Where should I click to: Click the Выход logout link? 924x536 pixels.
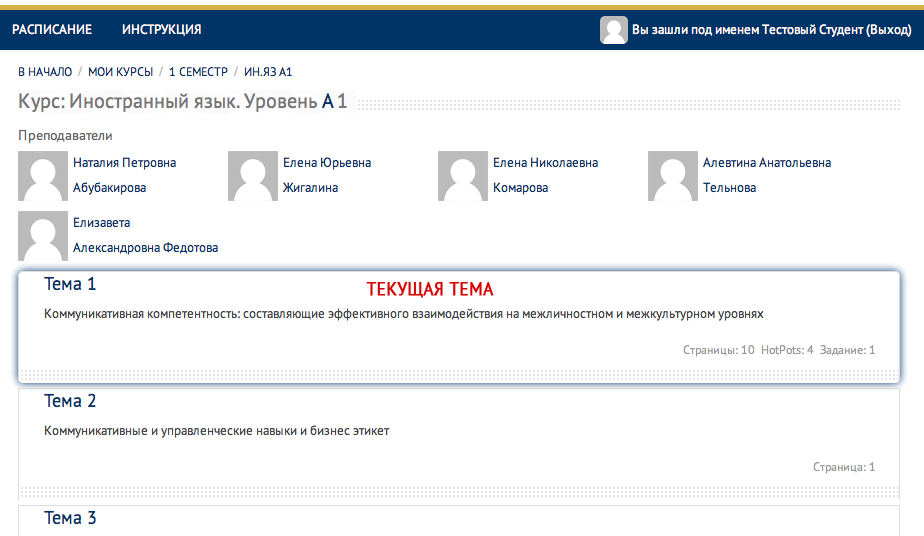889,29
